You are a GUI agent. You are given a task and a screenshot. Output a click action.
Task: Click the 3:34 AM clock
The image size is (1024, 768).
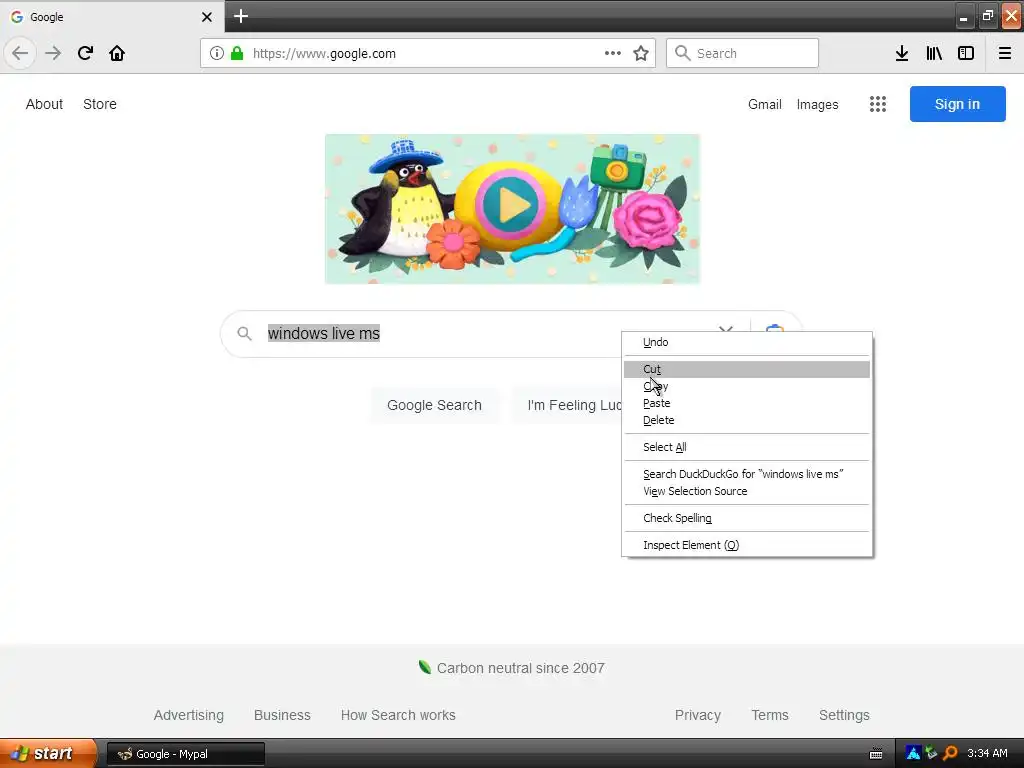click(987, 754)
